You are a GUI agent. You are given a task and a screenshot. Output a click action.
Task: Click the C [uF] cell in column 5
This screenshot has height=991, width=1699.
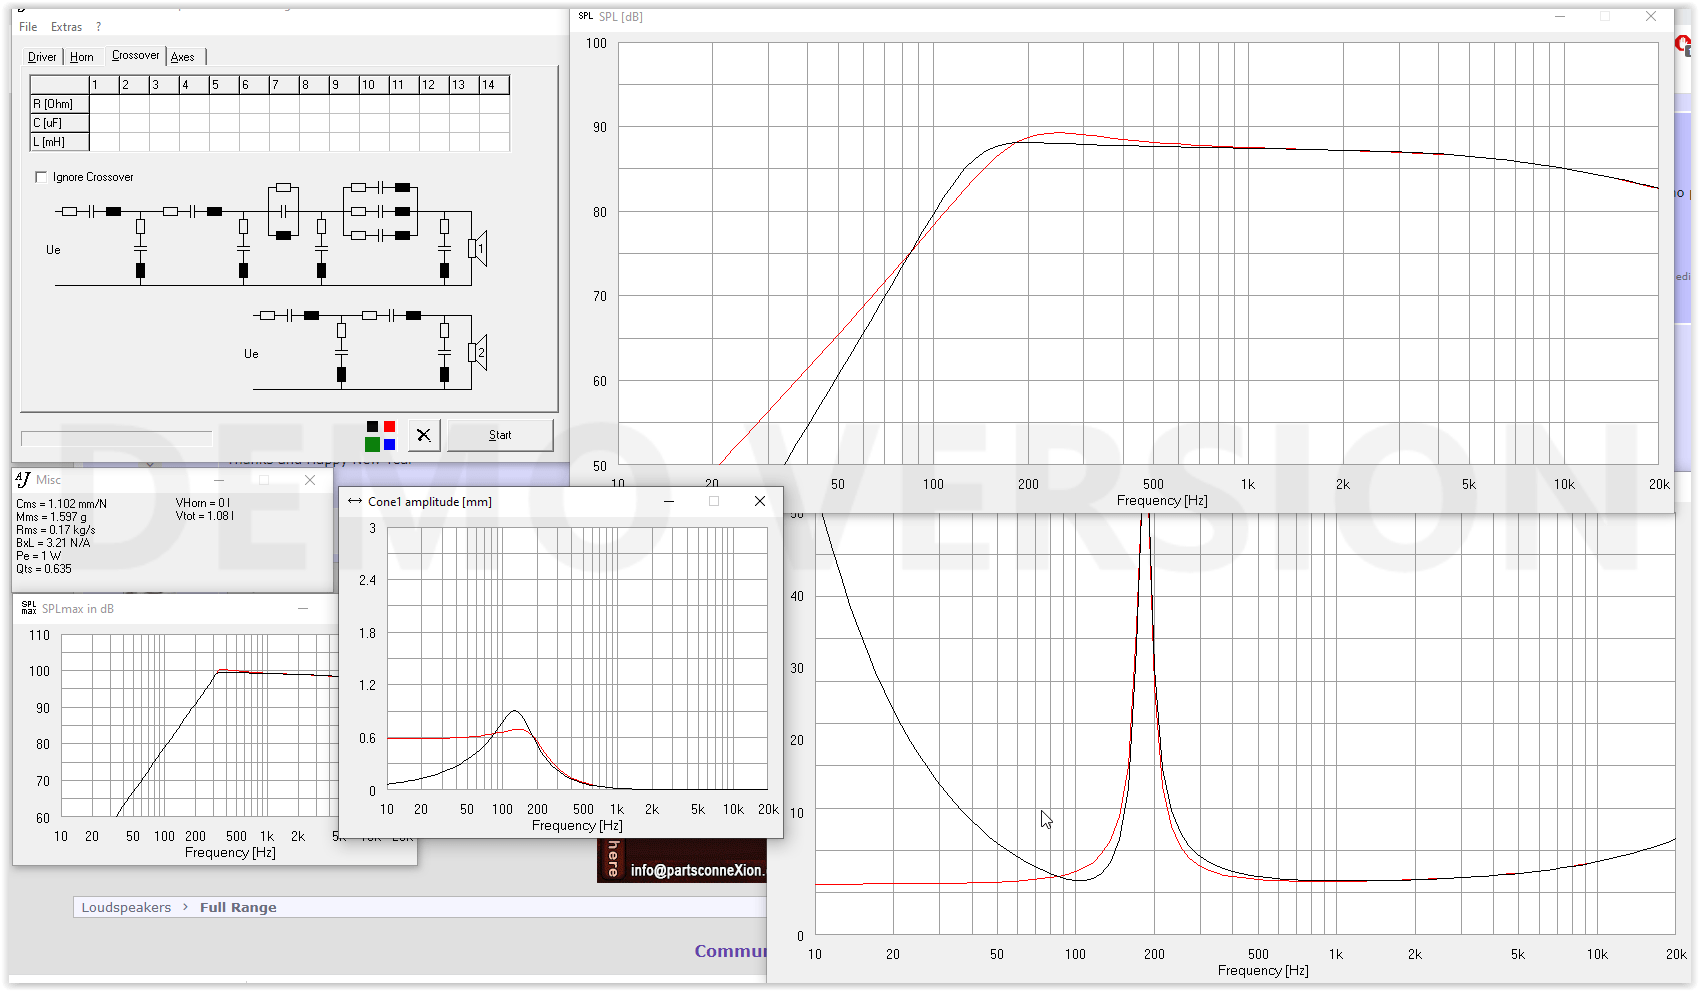click(x=224, y=123)
